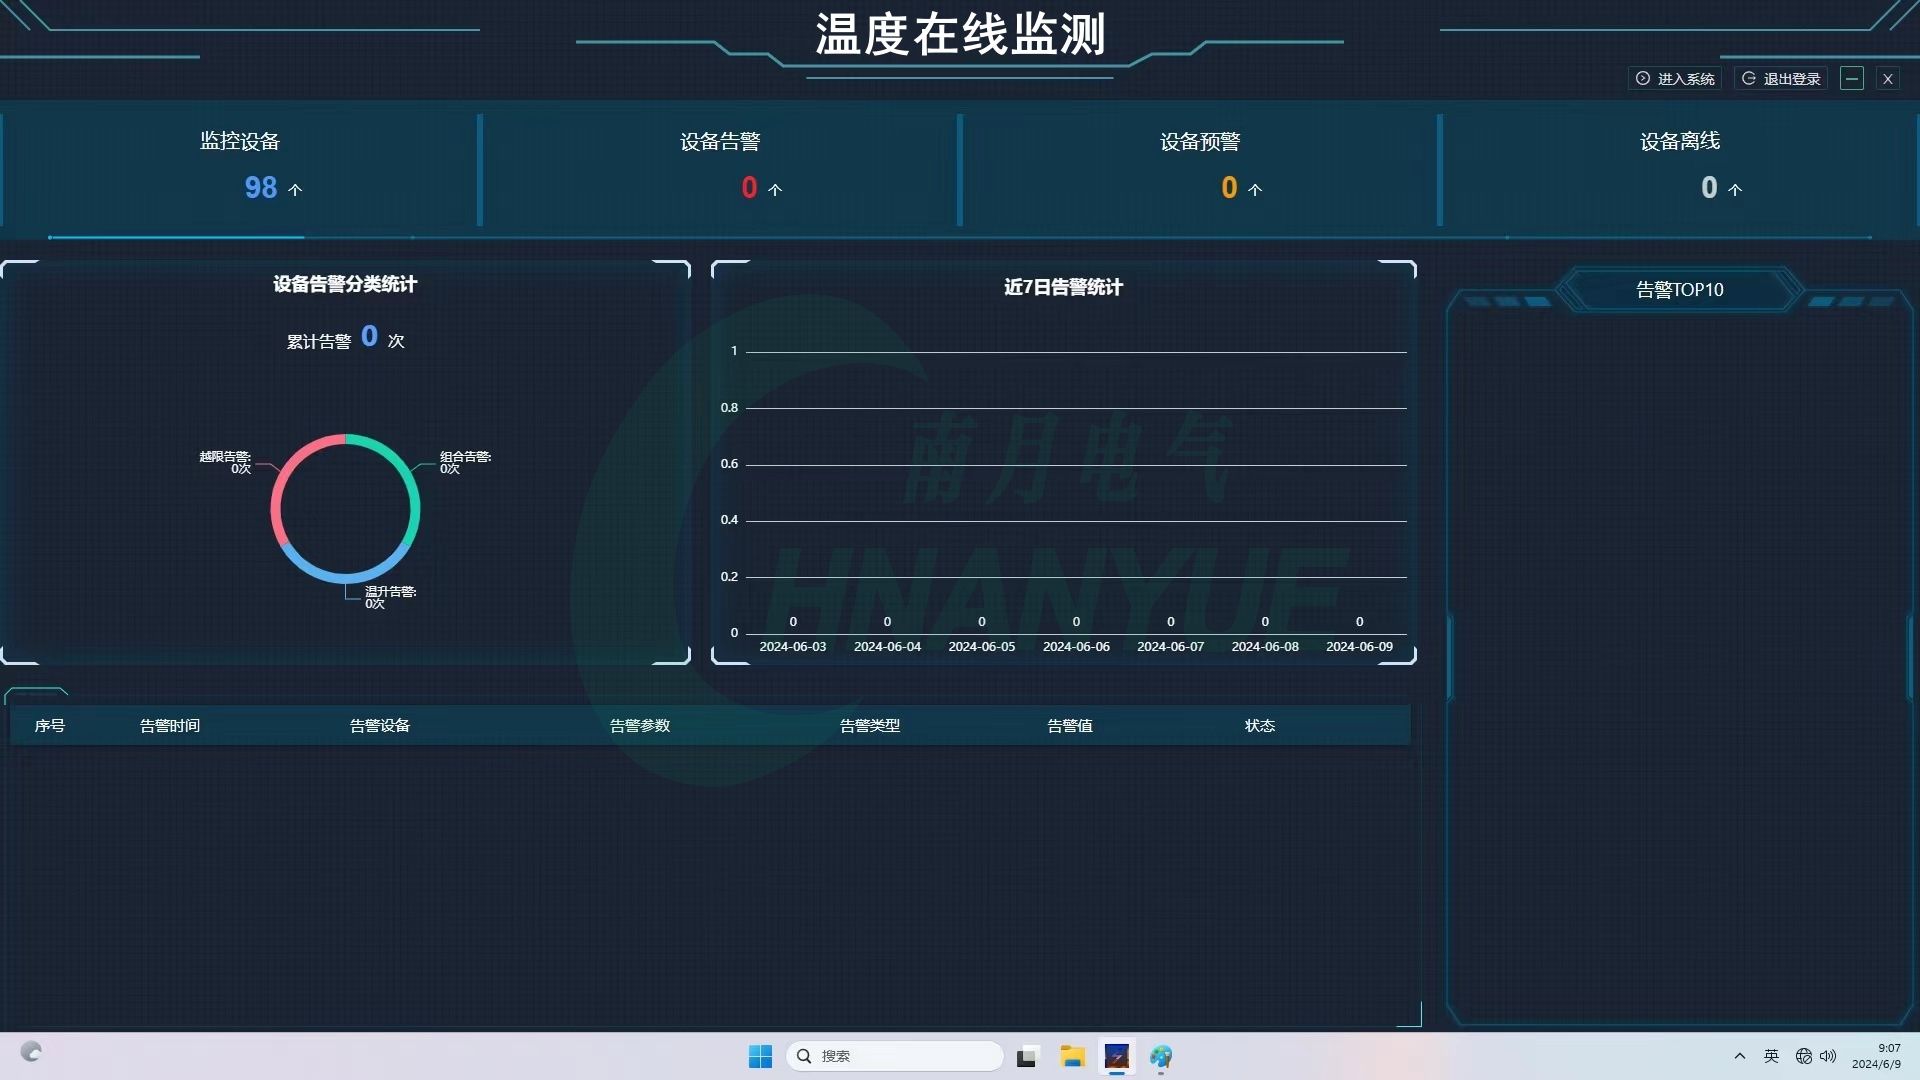The height and width of the screenshot is (1080, 1920).
Task: Switch the 英 input method indicator
Action: (1771, 1056)
